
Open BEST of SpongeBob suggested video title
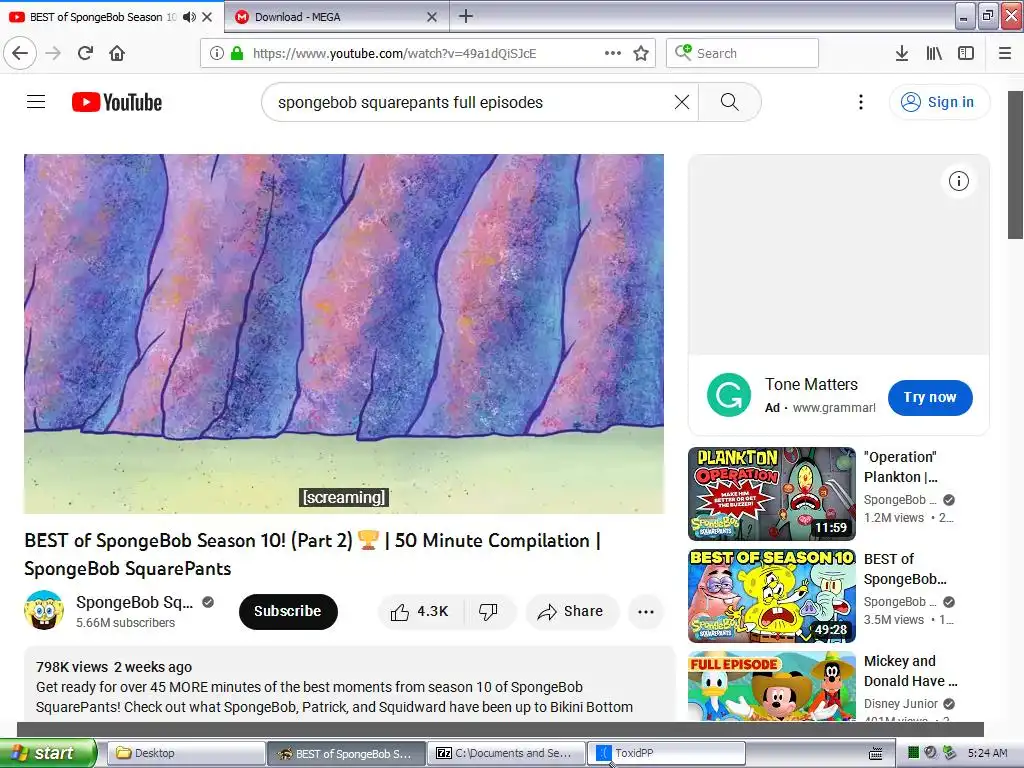[x=905, y=569]
